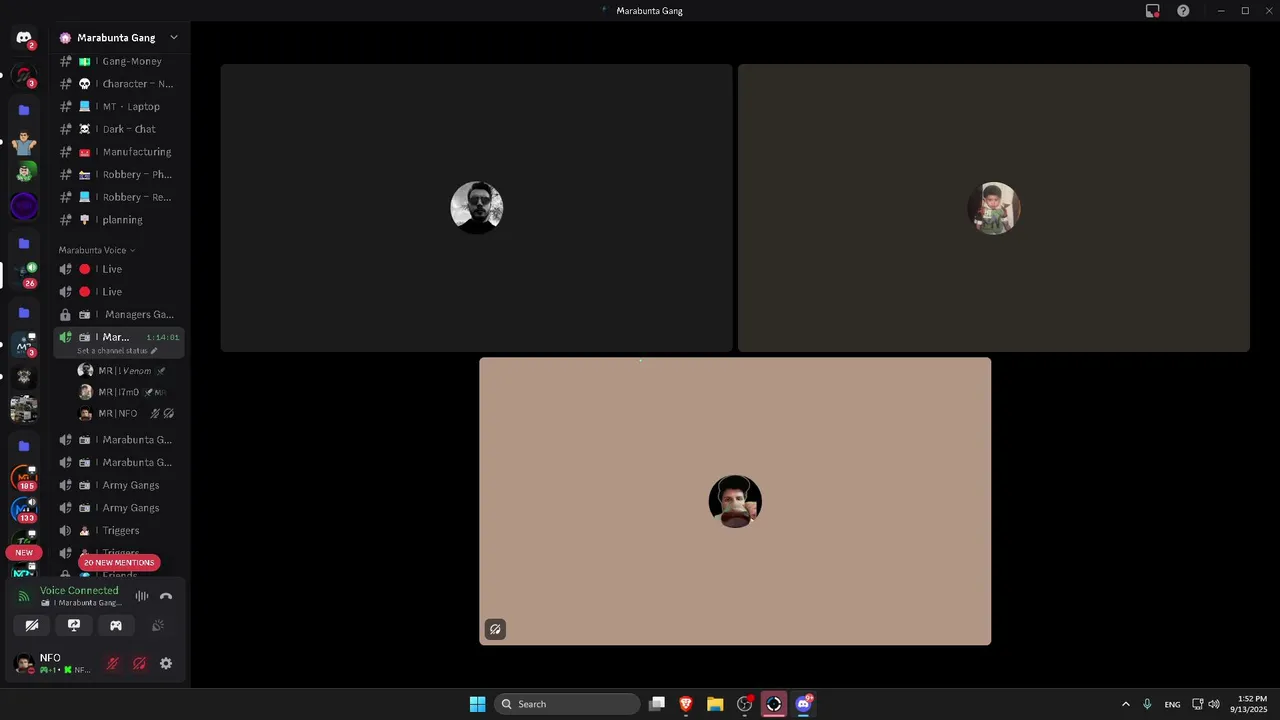
Task: Show hidden system tray icons chevron
Action: [x=1125, y=704]
